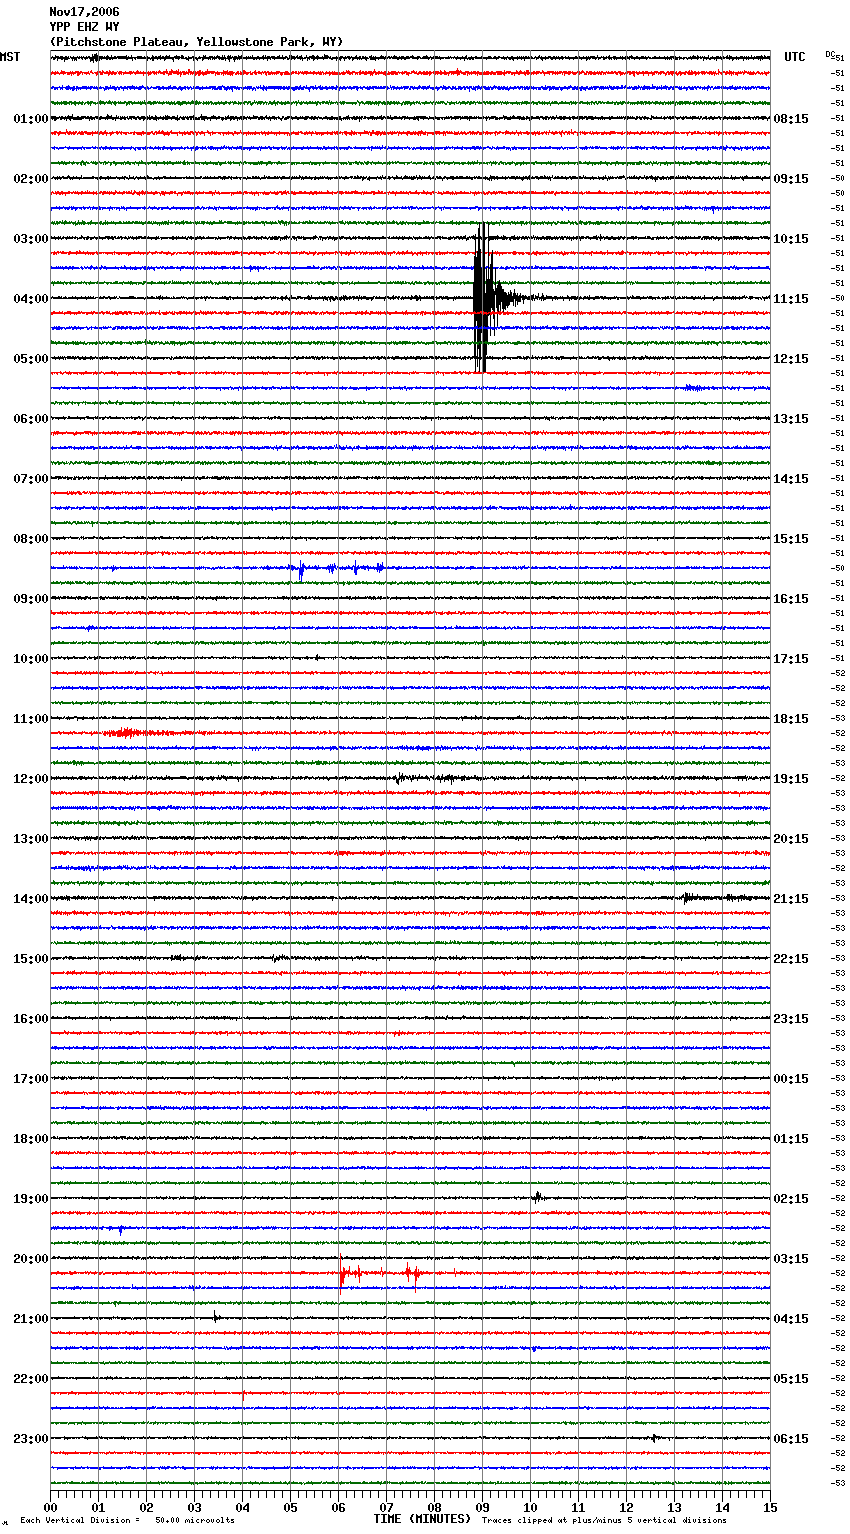Click the Pitchstone Plateau, Yellowstone Park location title
The image size is (850, 1534).
196,42
